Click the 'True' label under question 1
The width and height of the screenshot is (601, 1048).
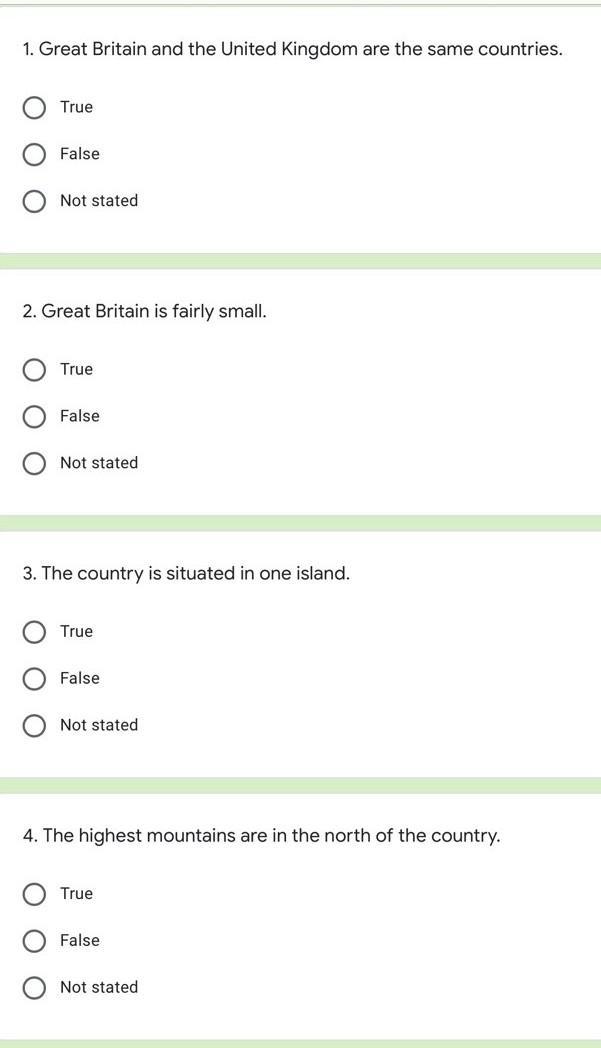(x=76, y=107)
